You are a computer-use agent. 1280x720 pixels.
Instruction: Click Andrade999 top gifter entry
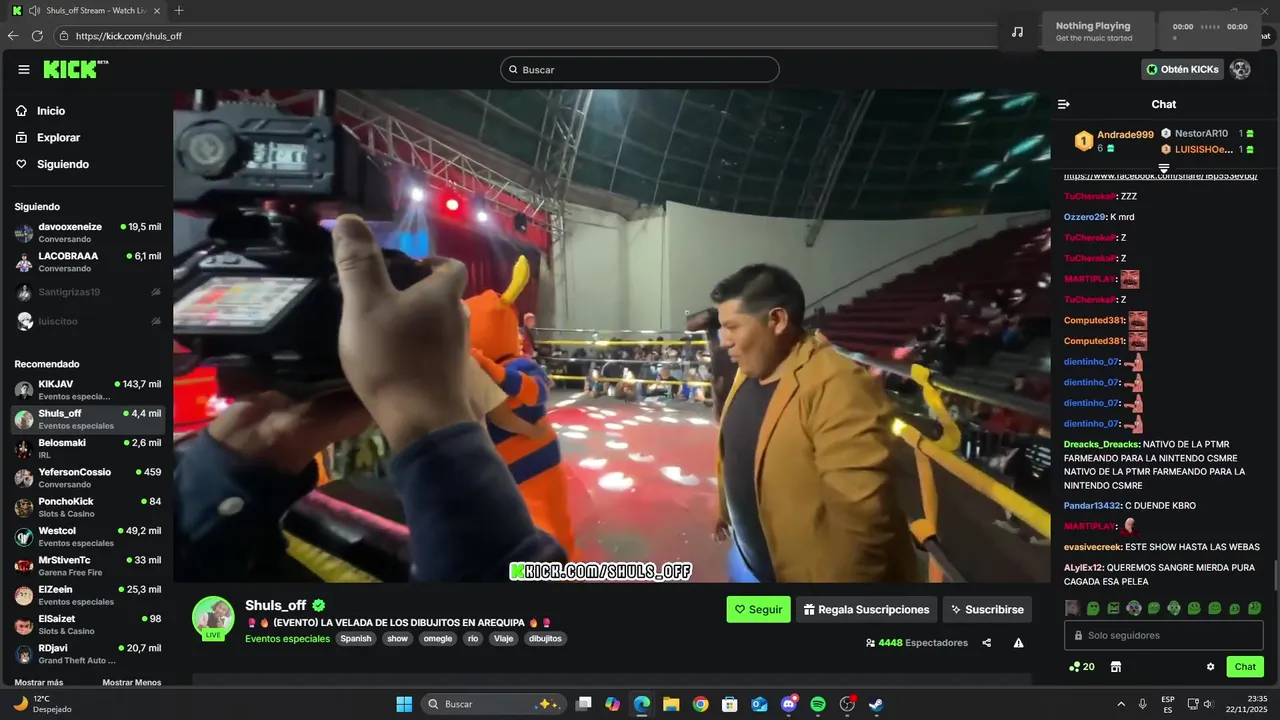tap(1113, 141)
